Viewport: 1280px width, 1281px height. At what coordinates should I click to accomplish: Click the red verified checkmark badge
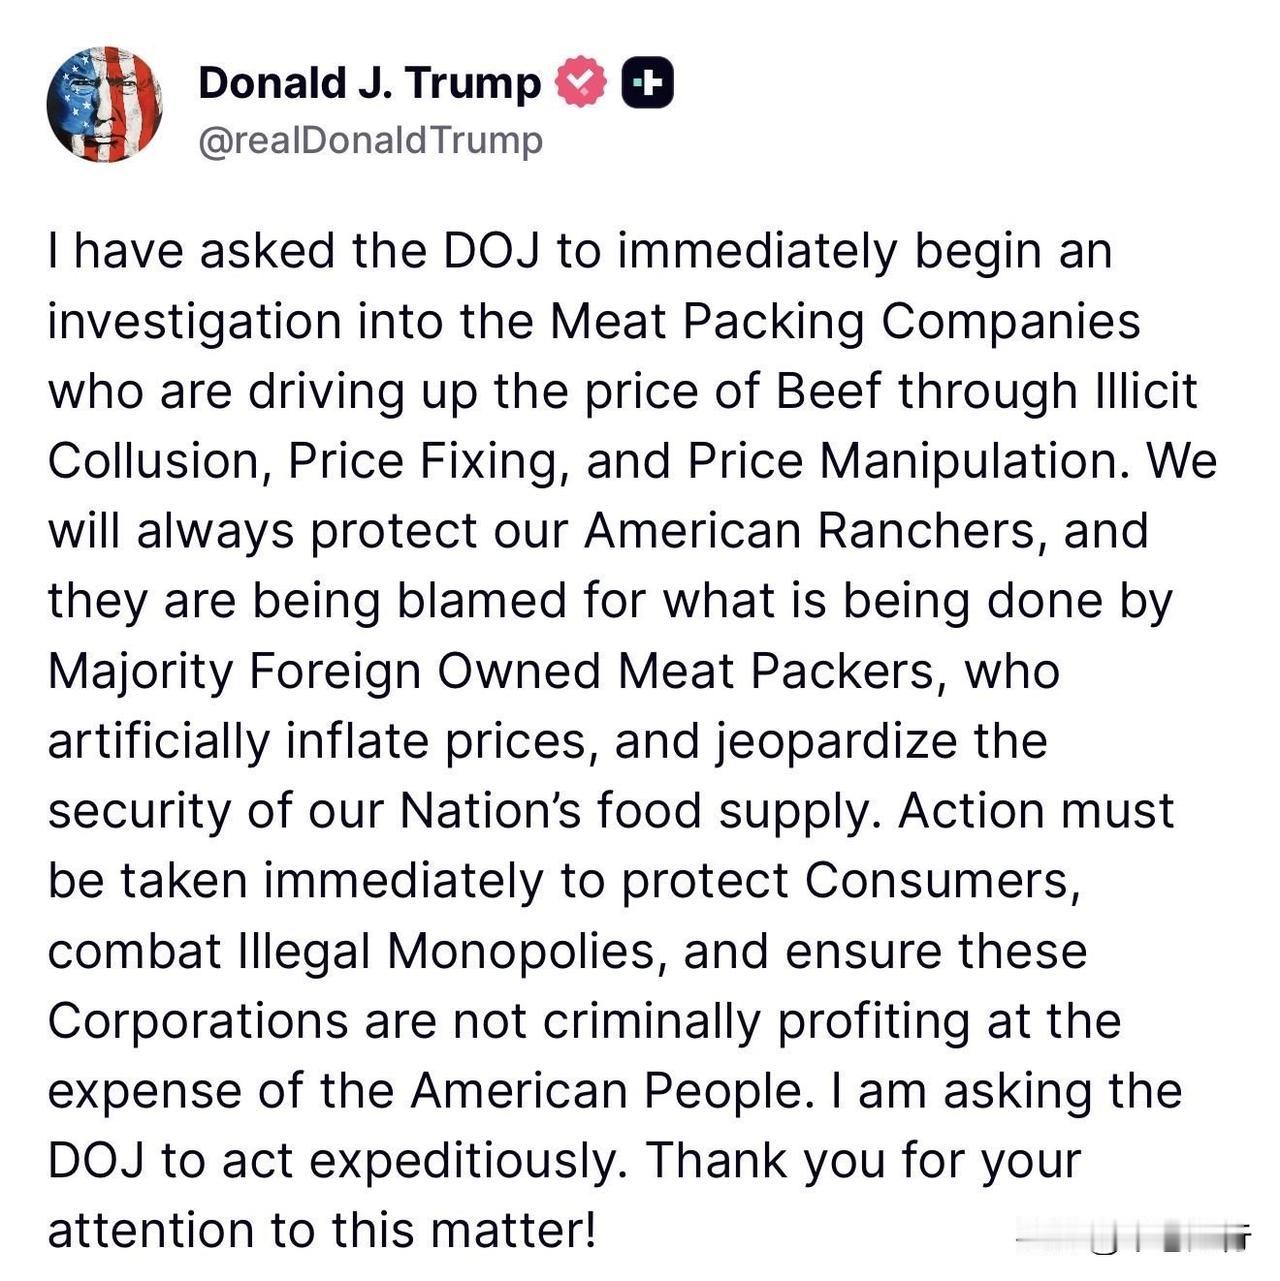581,82
